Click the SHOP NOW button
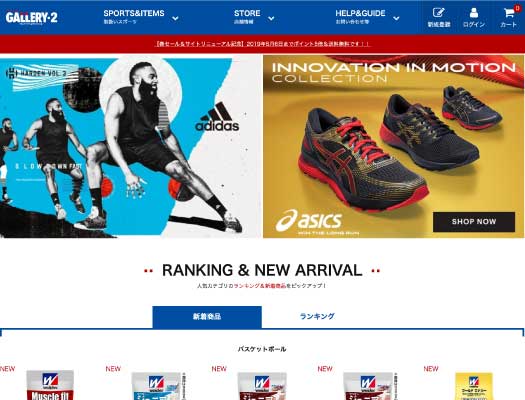The height and width of the screenshot is (400, 525). click(x=474, y=222)
